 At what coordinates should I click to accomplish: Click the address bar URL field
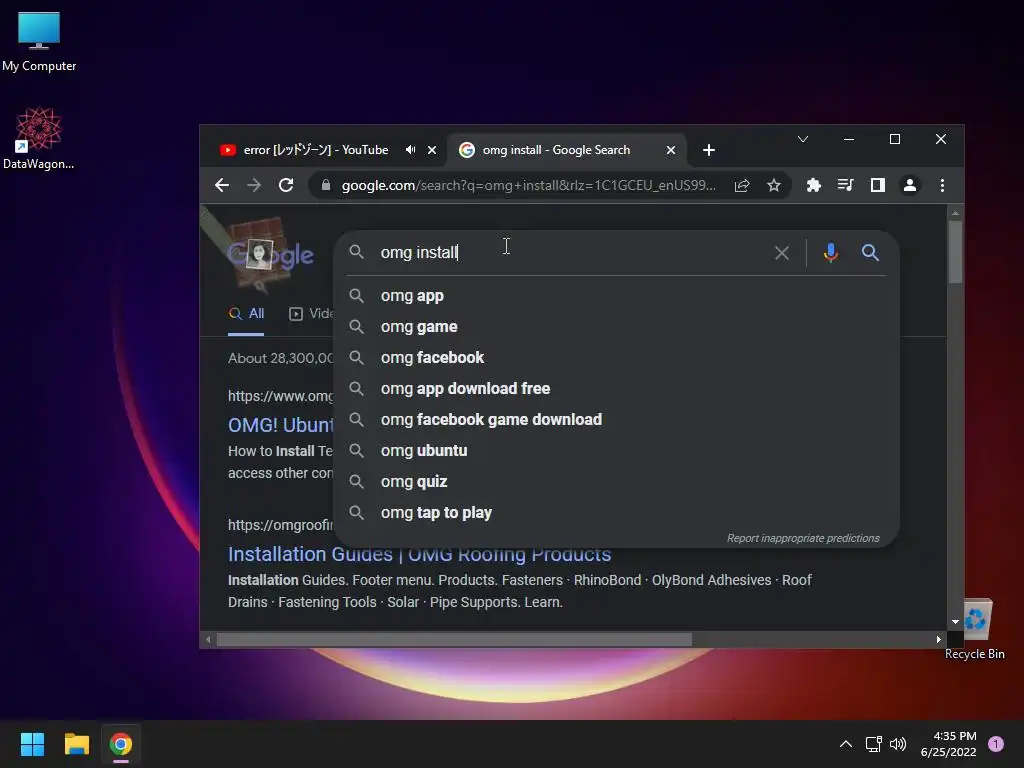pyautogui.click(x=528, y=185)
